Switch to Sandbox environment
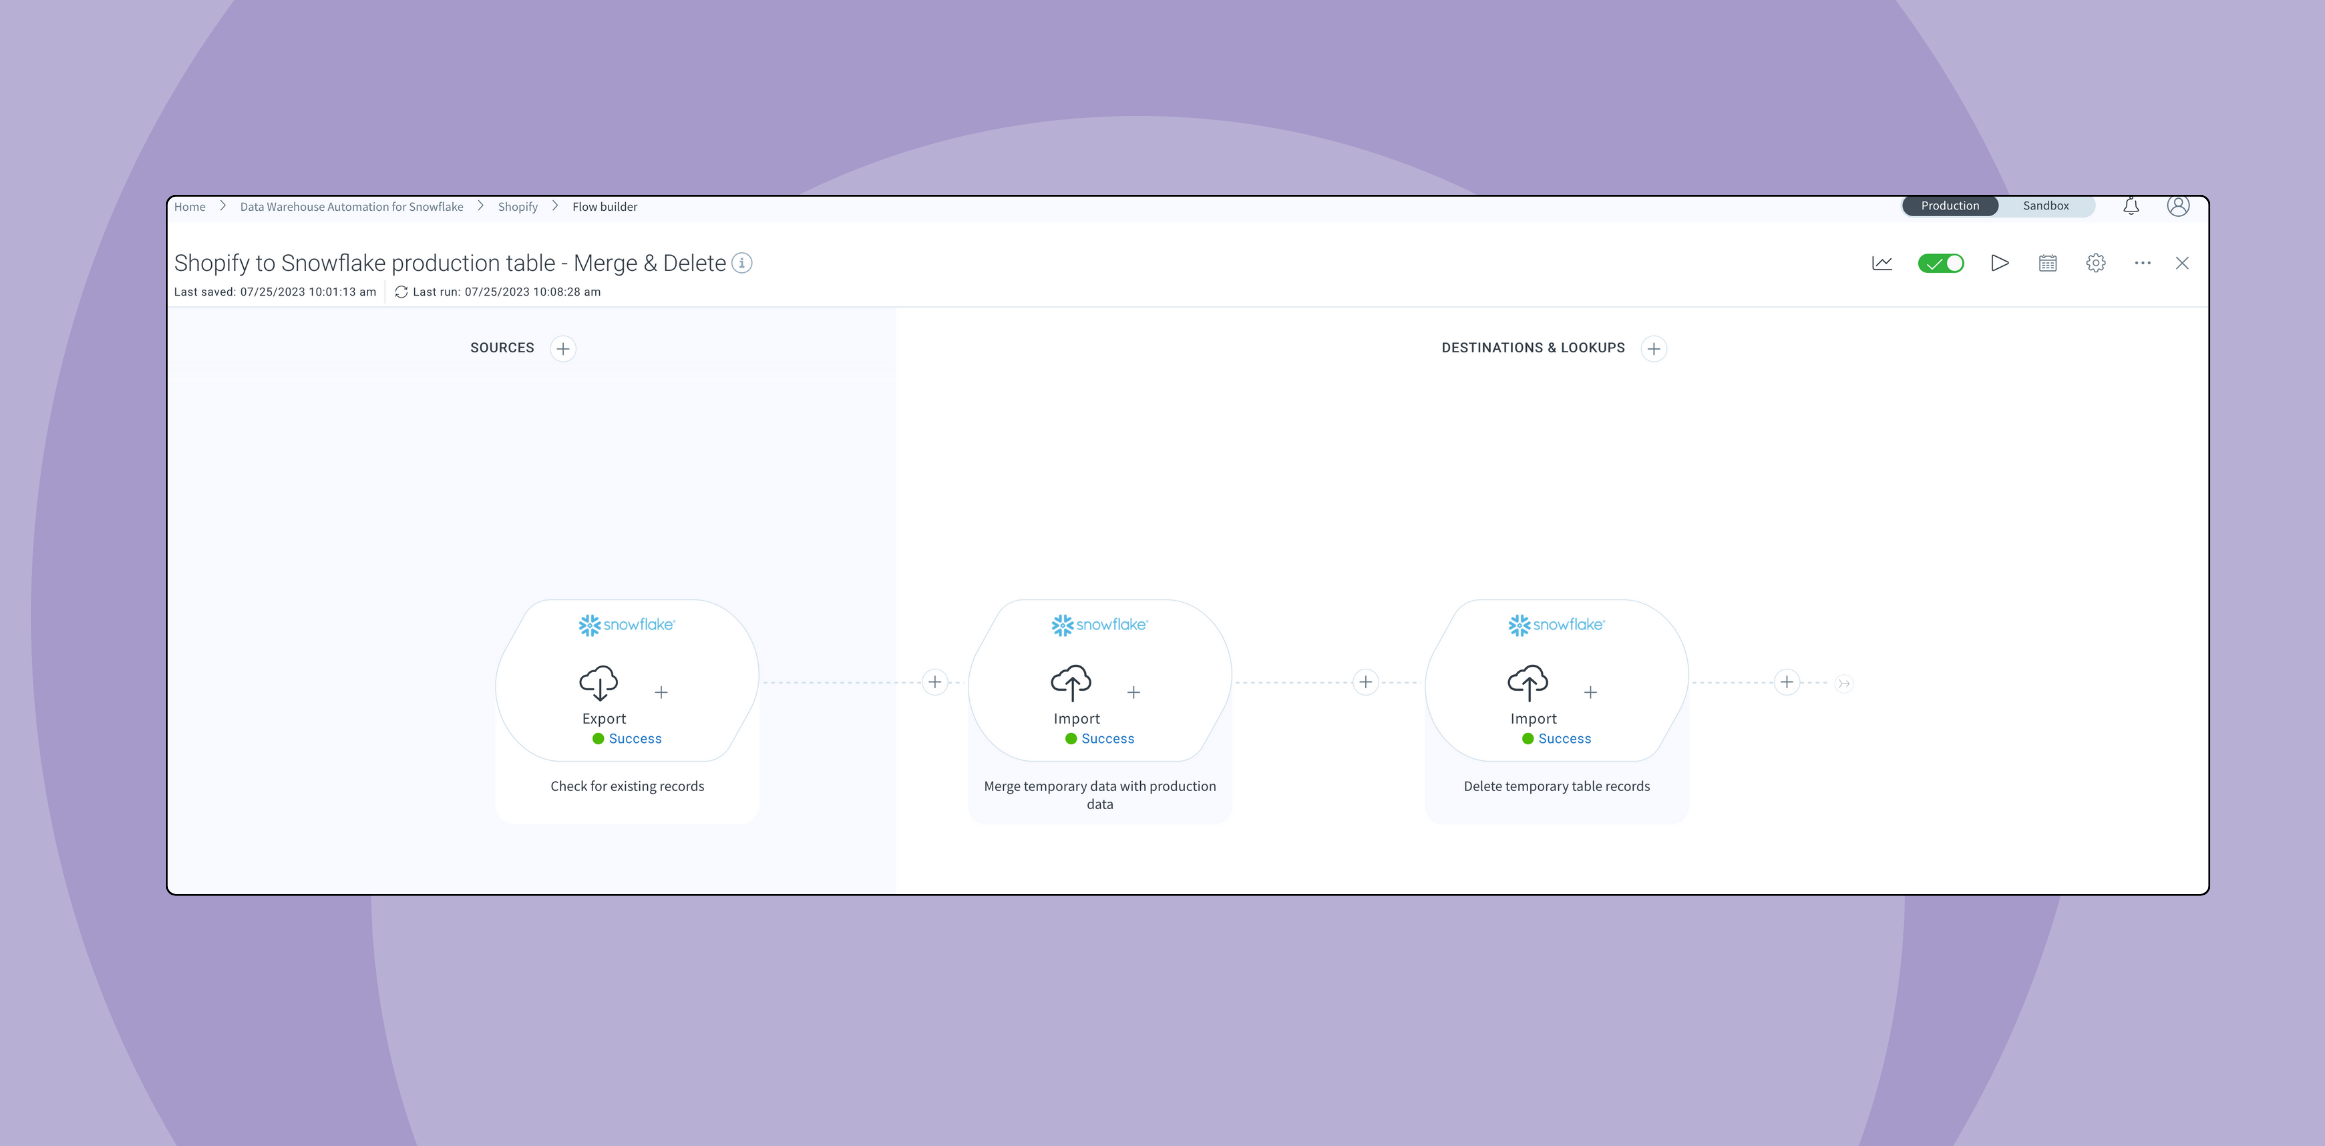The width and height of the screenshot is (2325, 1146). (2046, 206)
